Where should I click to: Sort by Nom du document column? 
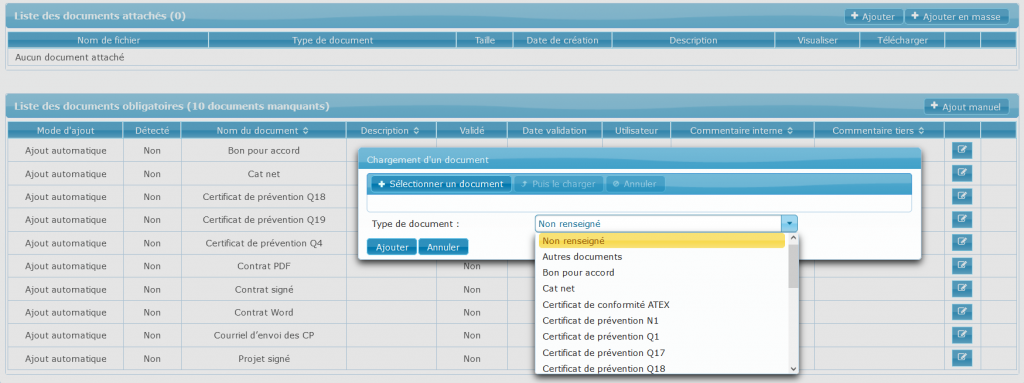(263, 131)
